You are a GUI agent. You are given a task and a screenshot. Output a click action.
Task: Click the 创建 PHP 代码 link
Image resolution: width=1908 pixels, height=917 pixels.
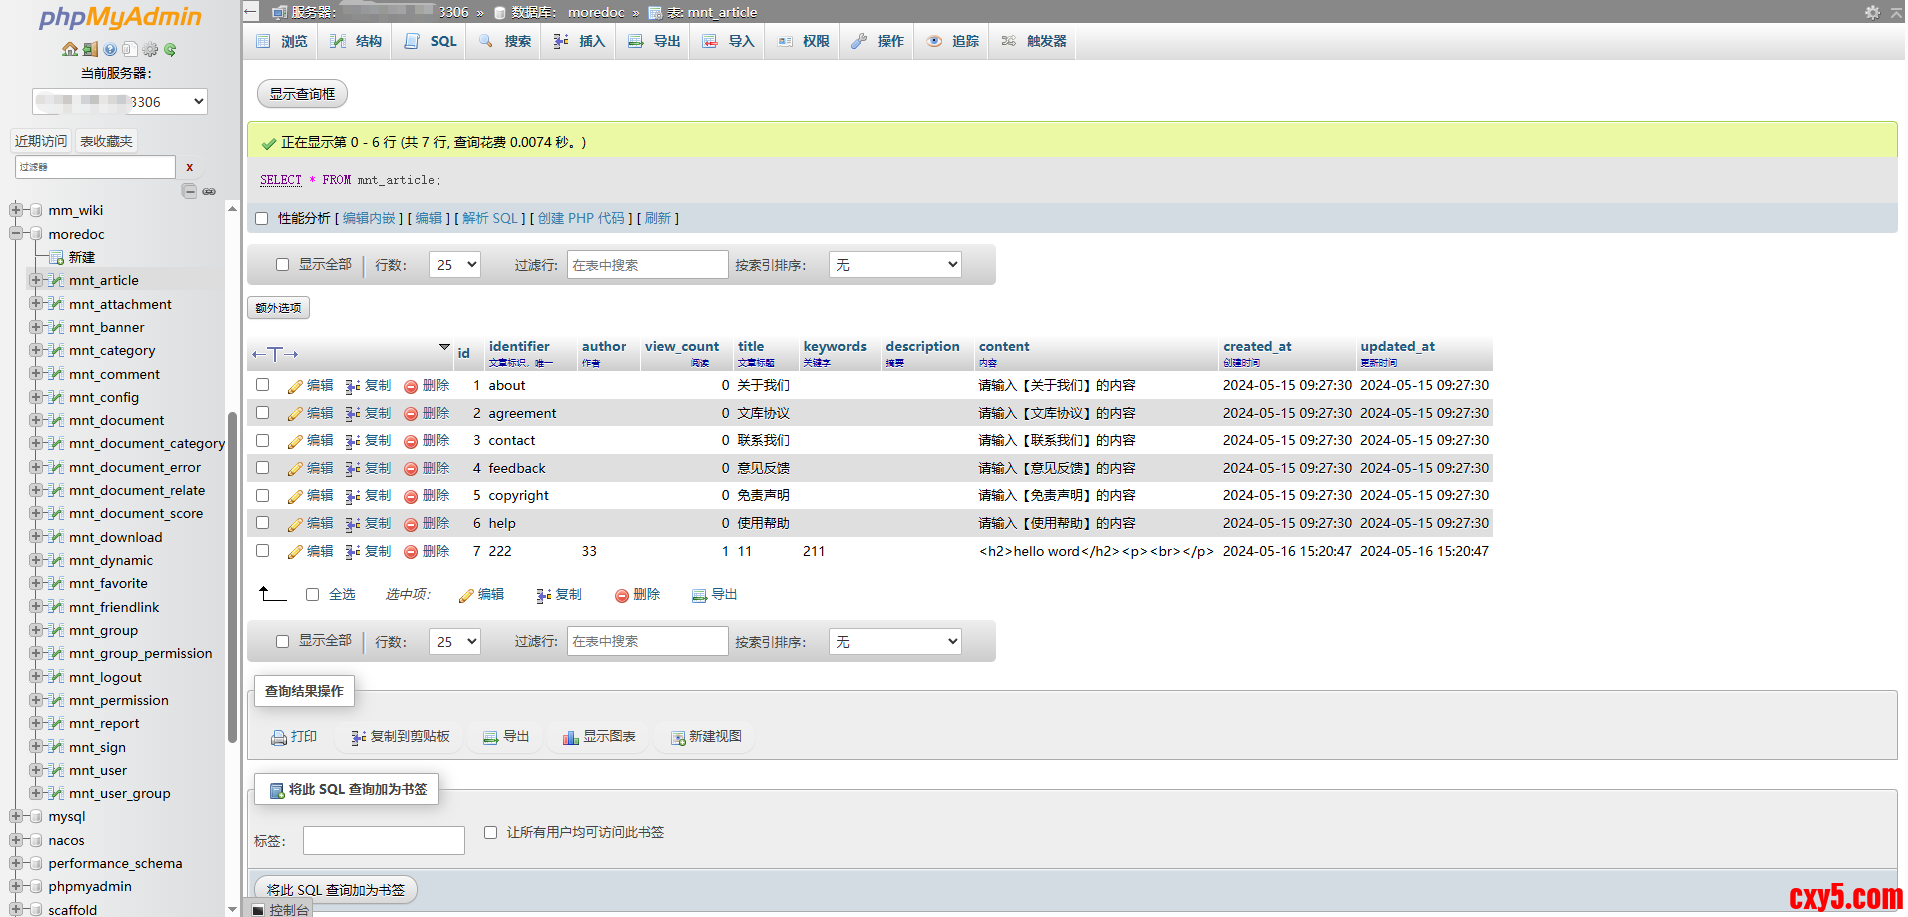click(581, 218)
